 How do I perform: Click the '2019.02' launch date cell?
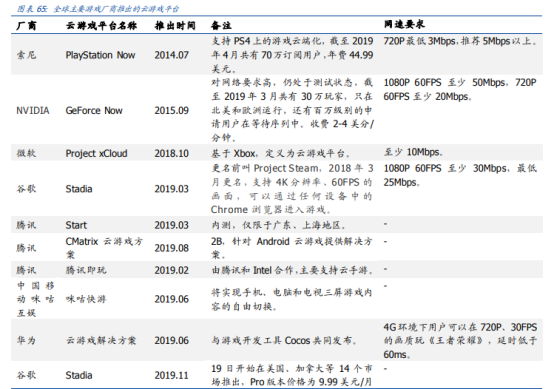pos(171,270)
